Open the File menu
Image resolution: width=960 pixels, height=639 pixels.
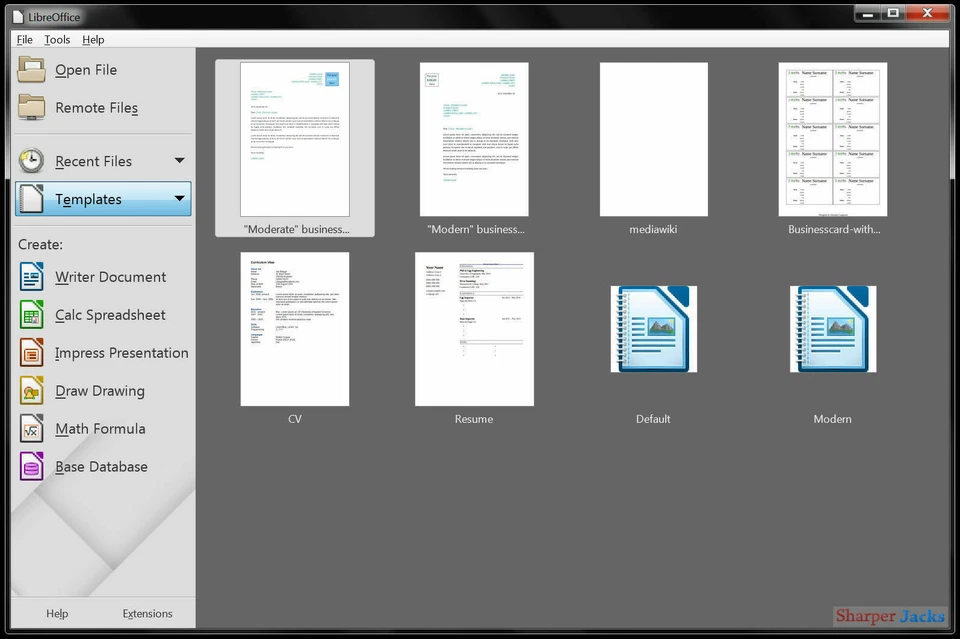pos(23,39)
